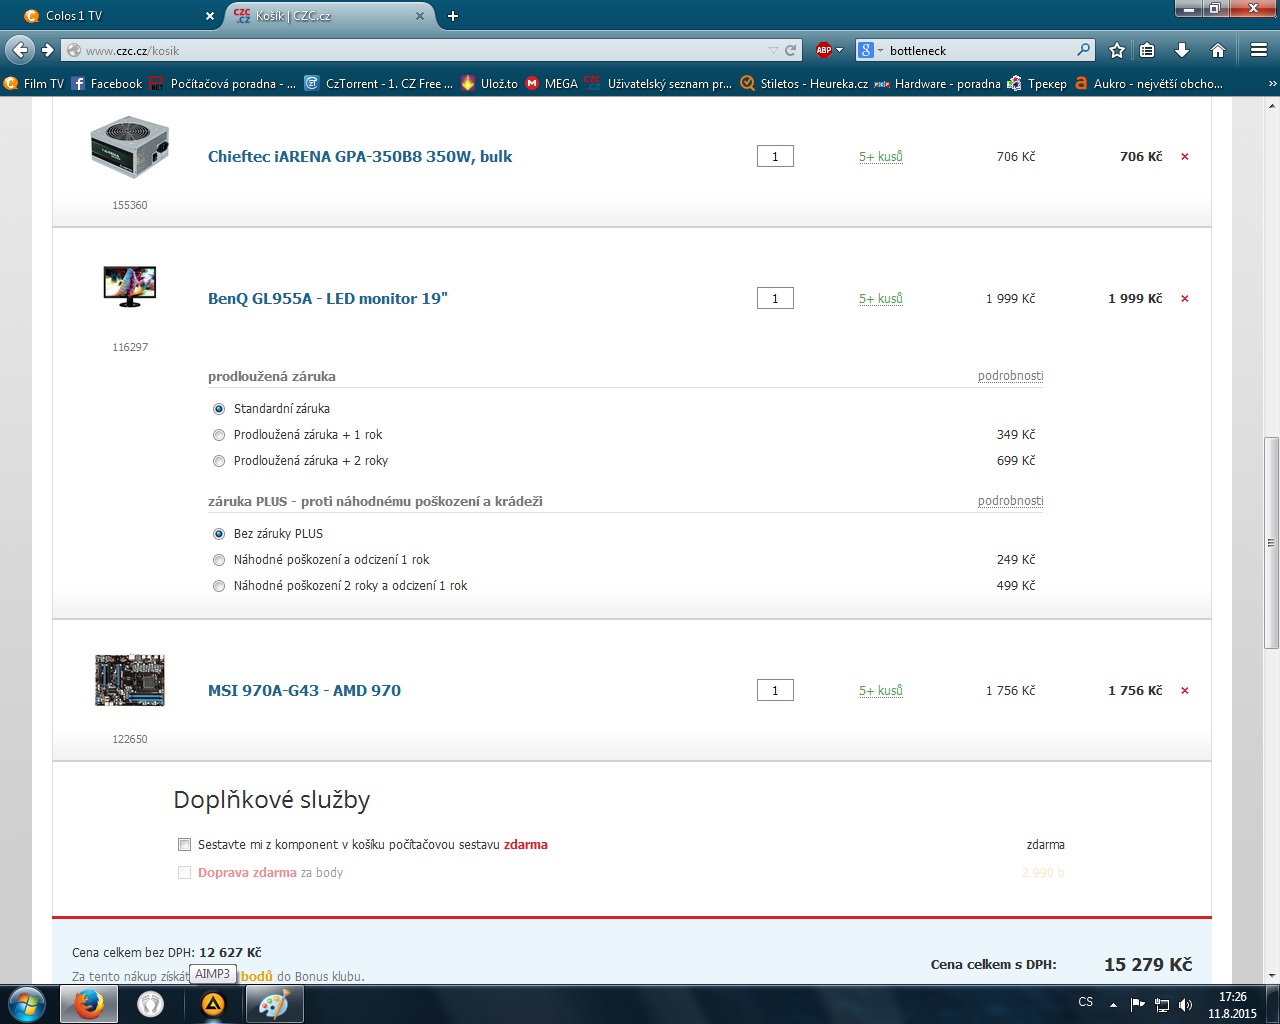
Task: Remove Chieftec iARENA power supply from cart
Action: (x=1185, y=157)
